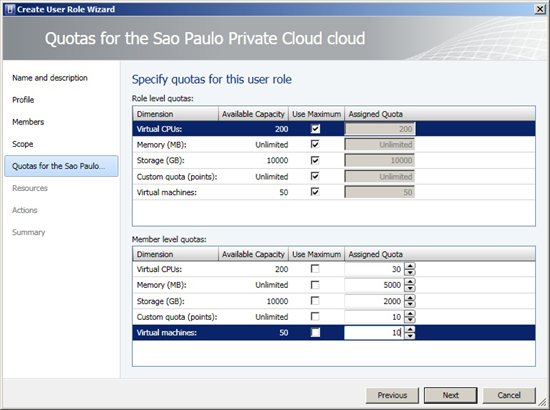Sort role quotas by Dimension column header
This screenshot has height=410, width=550.
175,114
